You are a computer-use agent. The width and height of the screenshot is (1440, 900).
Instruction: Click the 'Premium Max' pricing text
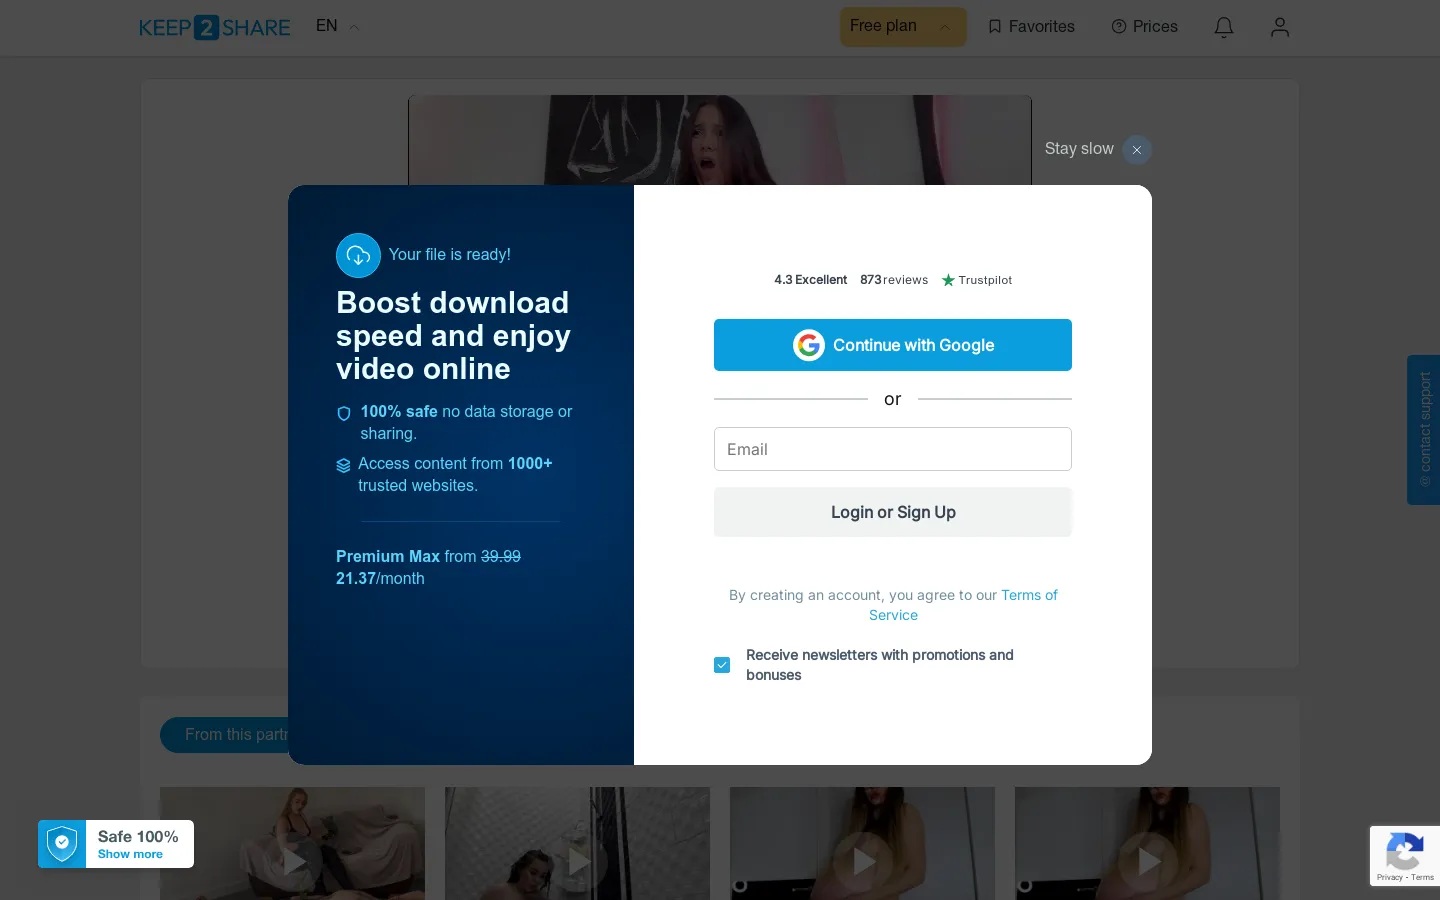[388, 556]
